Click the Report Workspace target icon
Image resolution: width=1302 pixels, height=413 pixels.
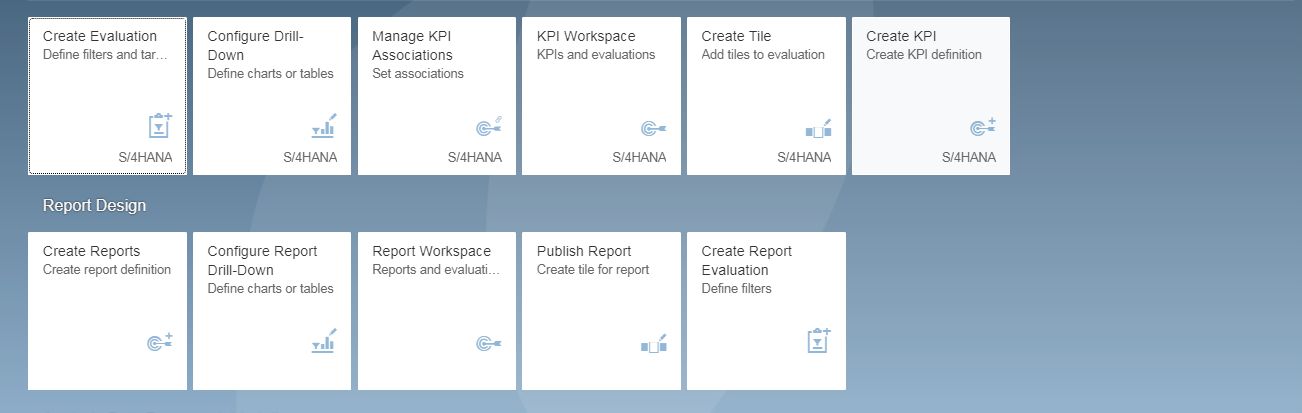tap(488, 343)
